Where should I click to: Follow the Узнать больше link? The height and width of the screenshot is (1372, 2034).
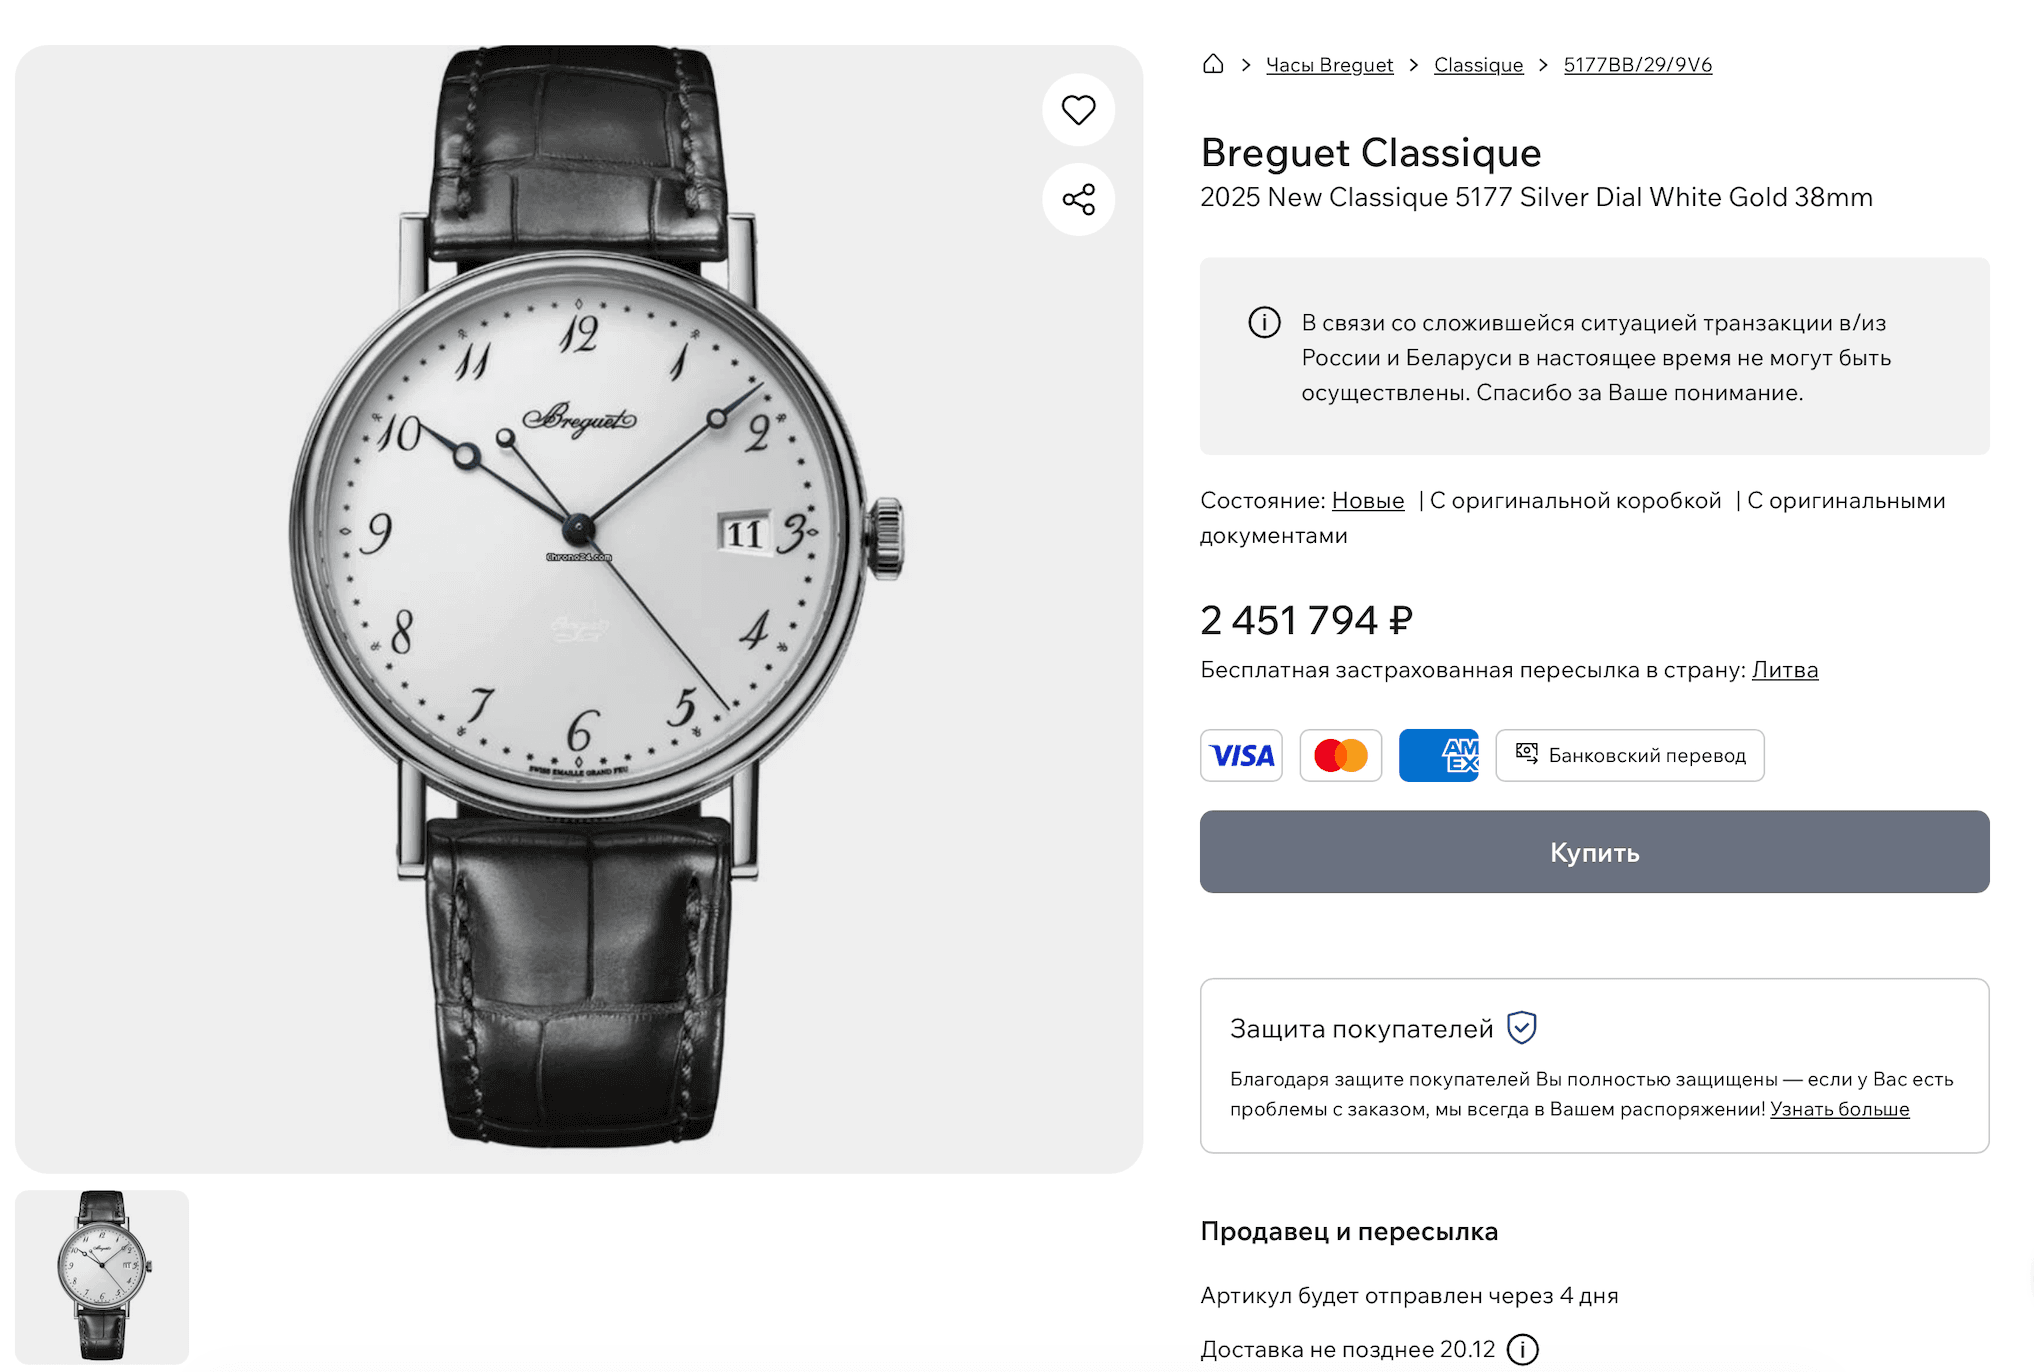tap(1839, 1109)
